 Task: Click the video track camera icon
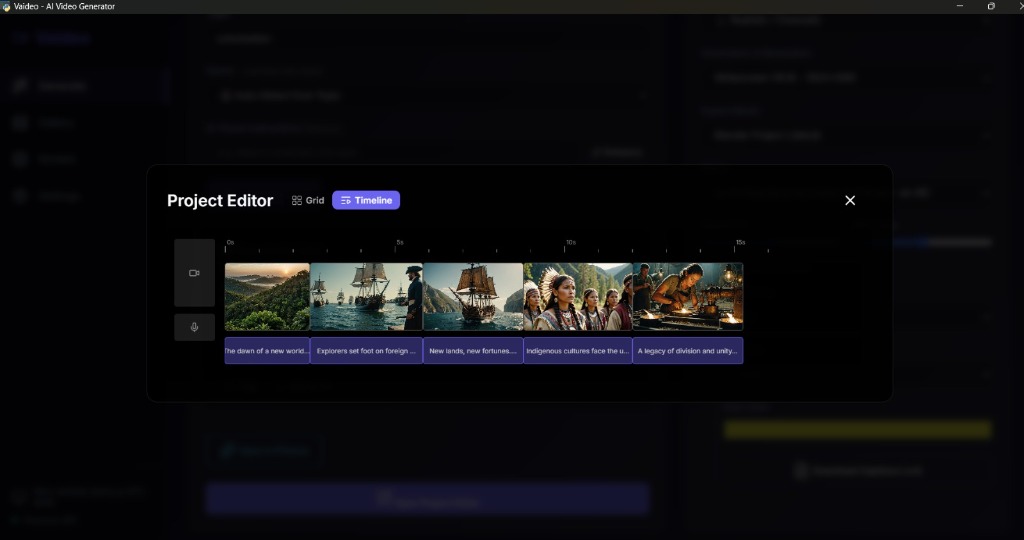(x=194, y=273)
